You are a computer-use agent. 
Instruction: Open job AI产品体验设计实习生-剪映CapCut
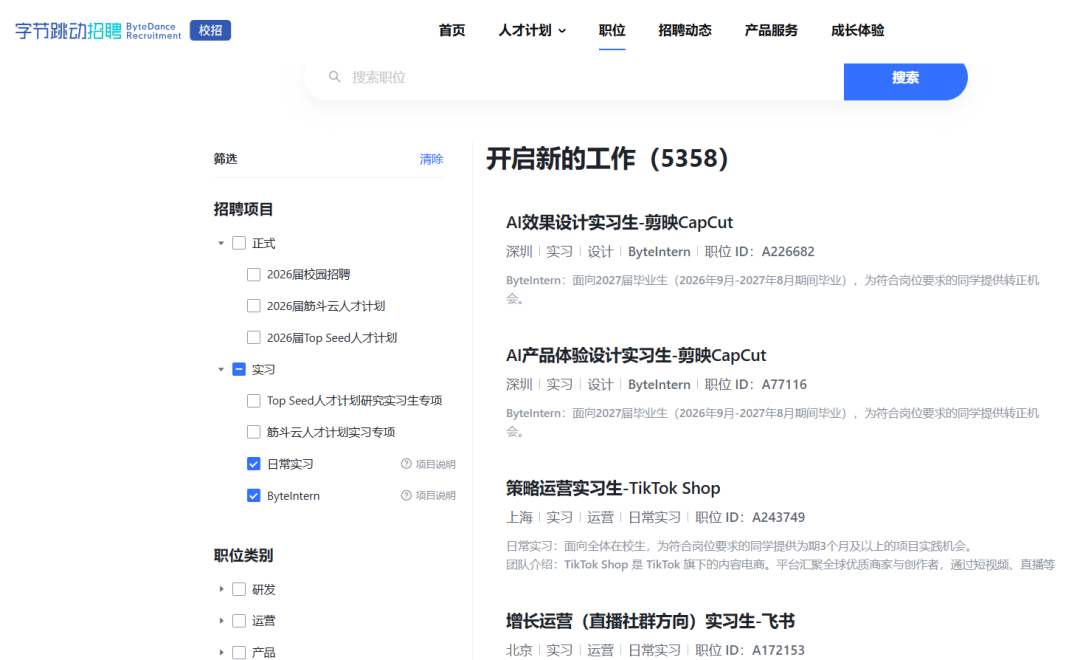click(x=636, y=355)
